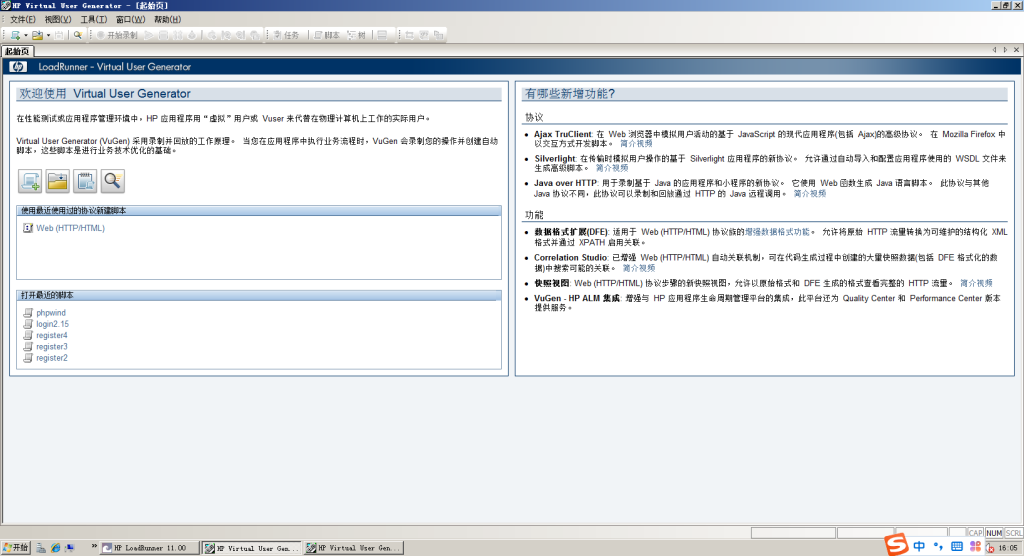Open the 工具(T) menu
This screenshot has width=1024, height=556.
click(93, 20)
